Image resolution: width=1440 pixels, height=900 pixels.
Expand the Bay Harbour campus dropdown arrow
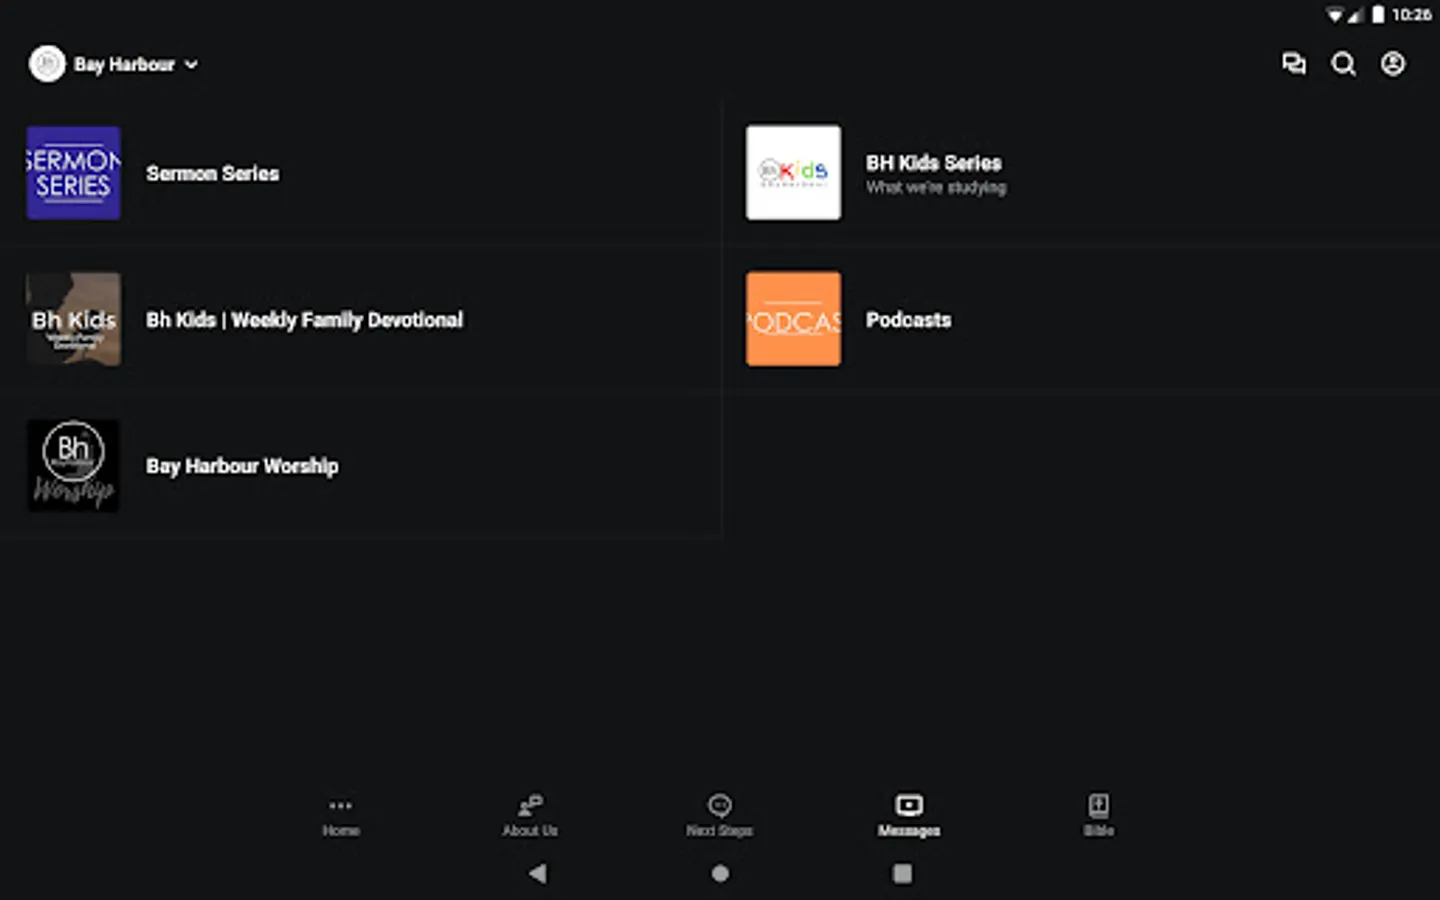191,64
